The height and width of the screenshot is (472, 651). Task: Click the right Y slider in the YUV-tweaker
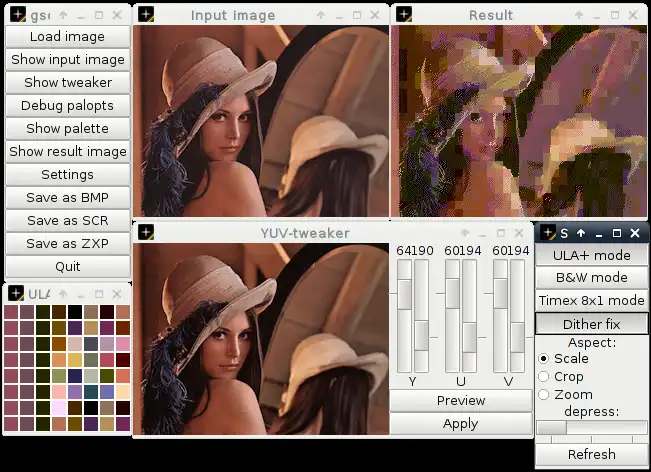[x=421, y=316]
